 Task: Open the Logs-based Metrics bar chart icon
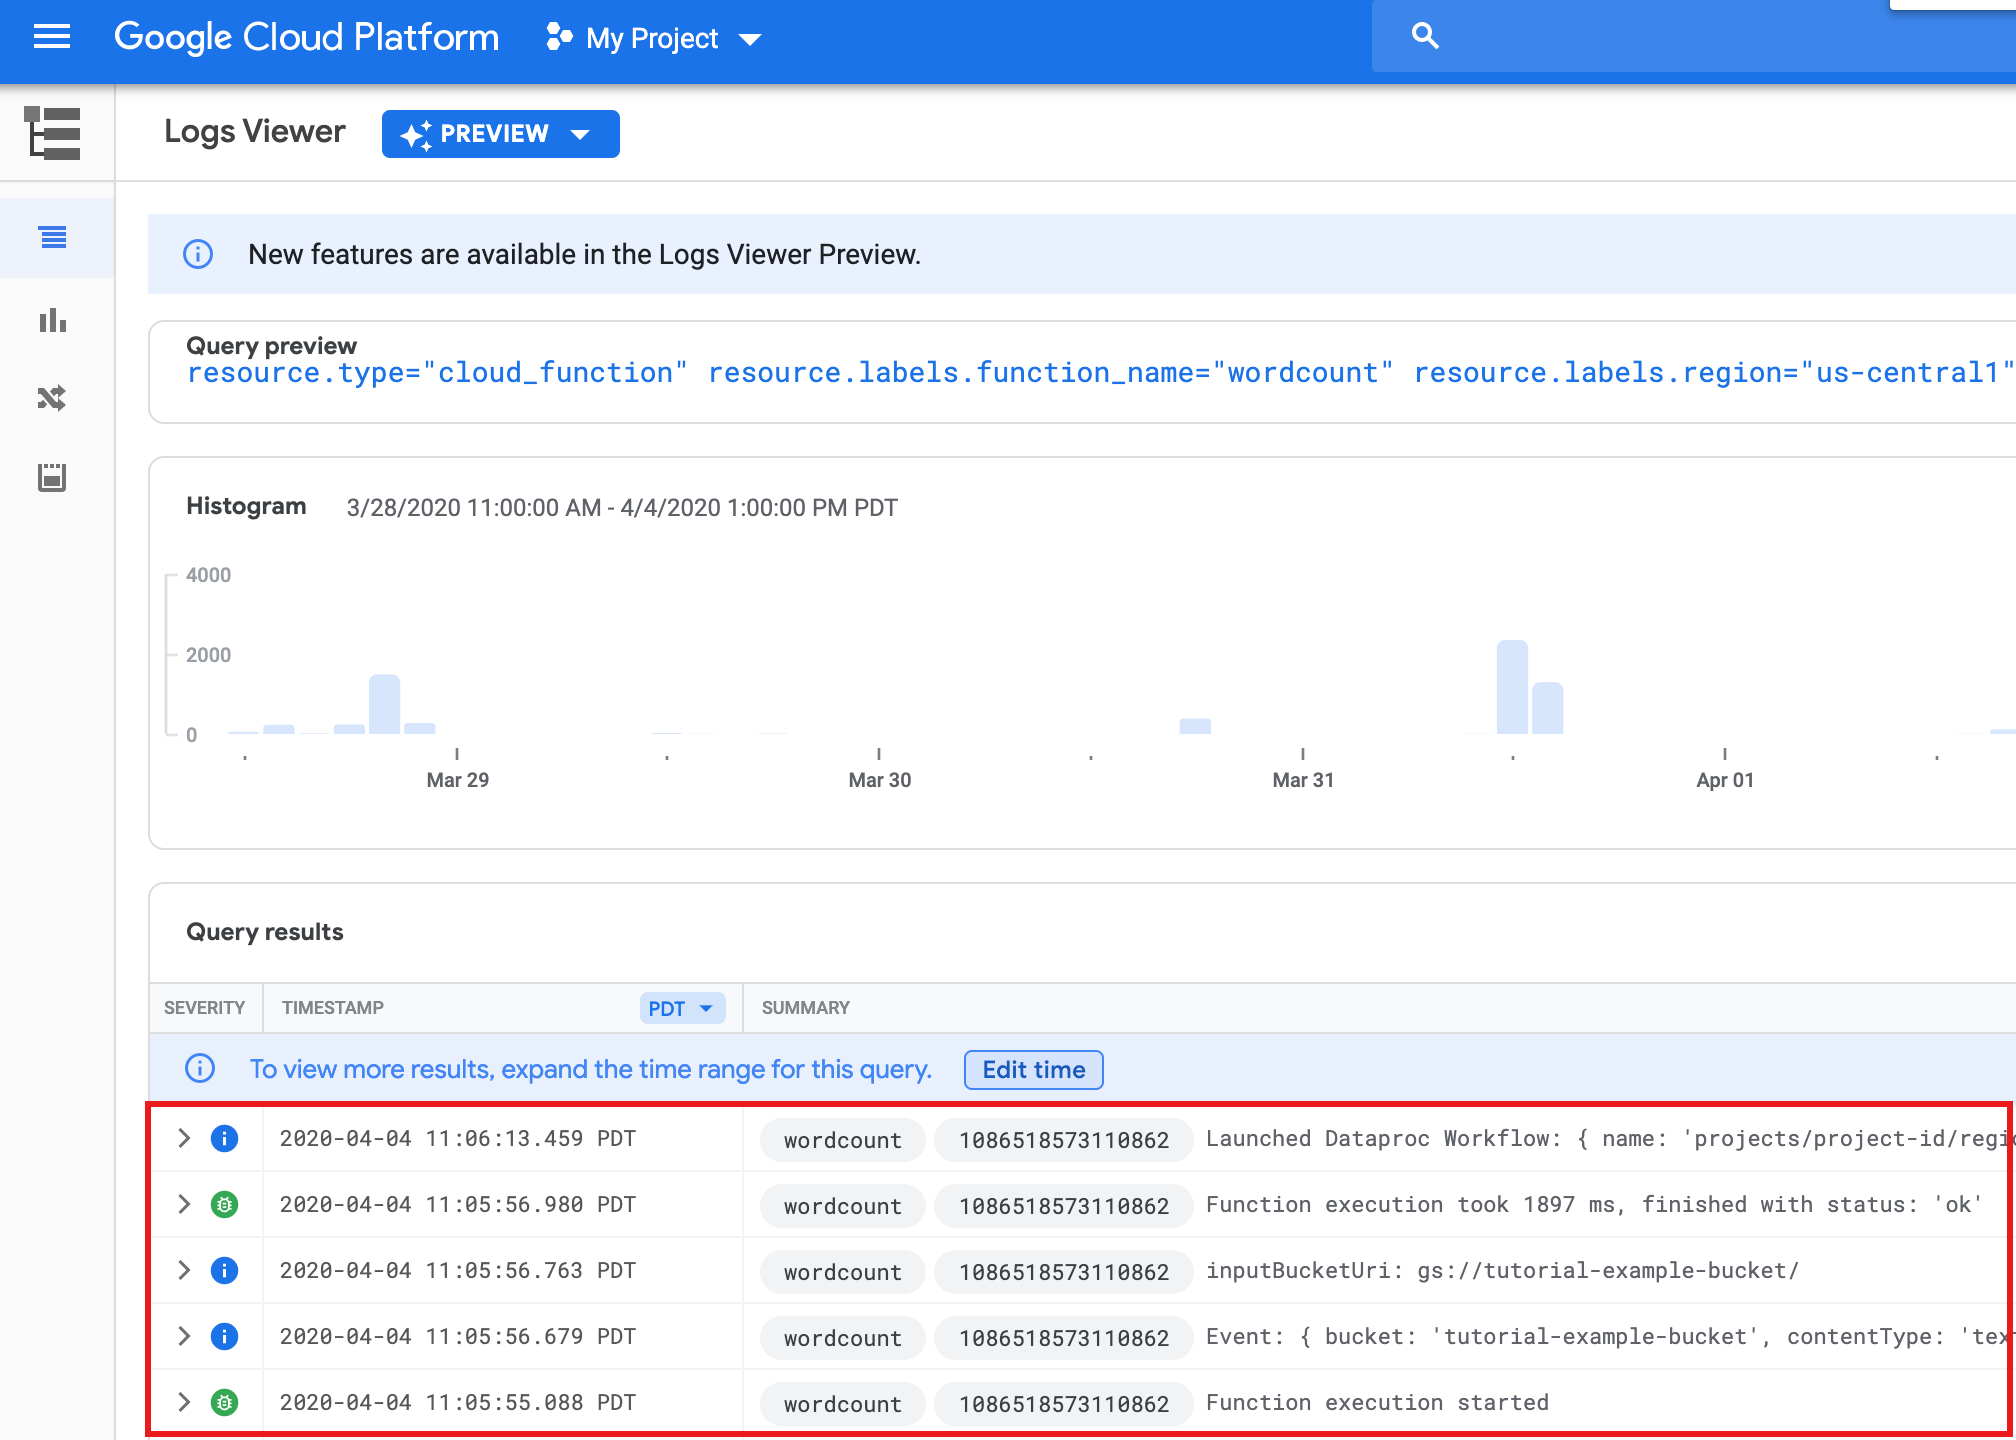tap(52, 321)
